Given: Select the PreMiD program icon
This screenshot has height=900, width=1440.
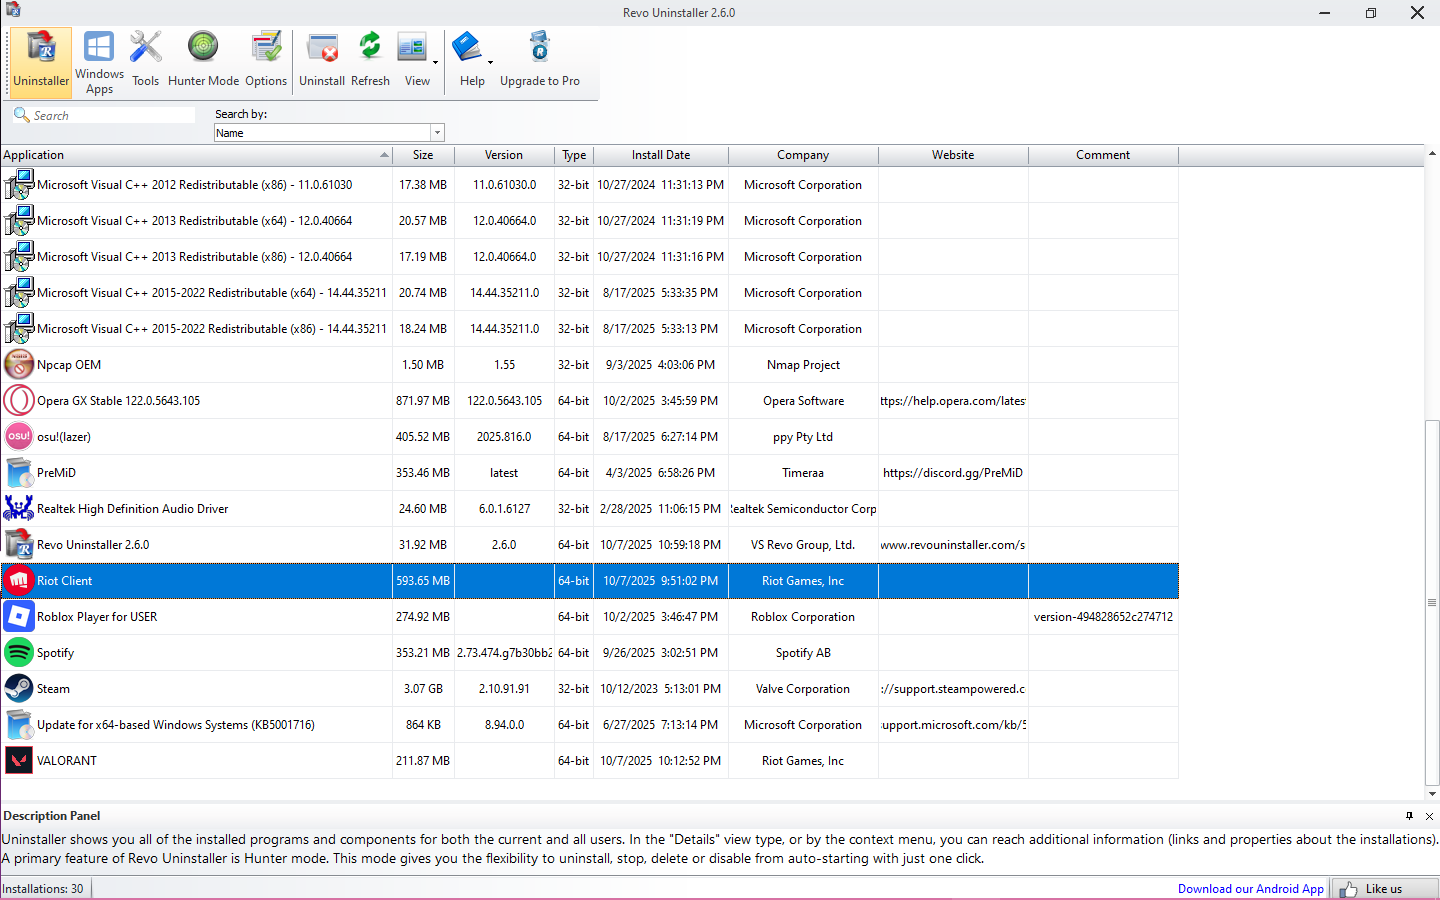Looking at the screenshot, I should 19,473.
